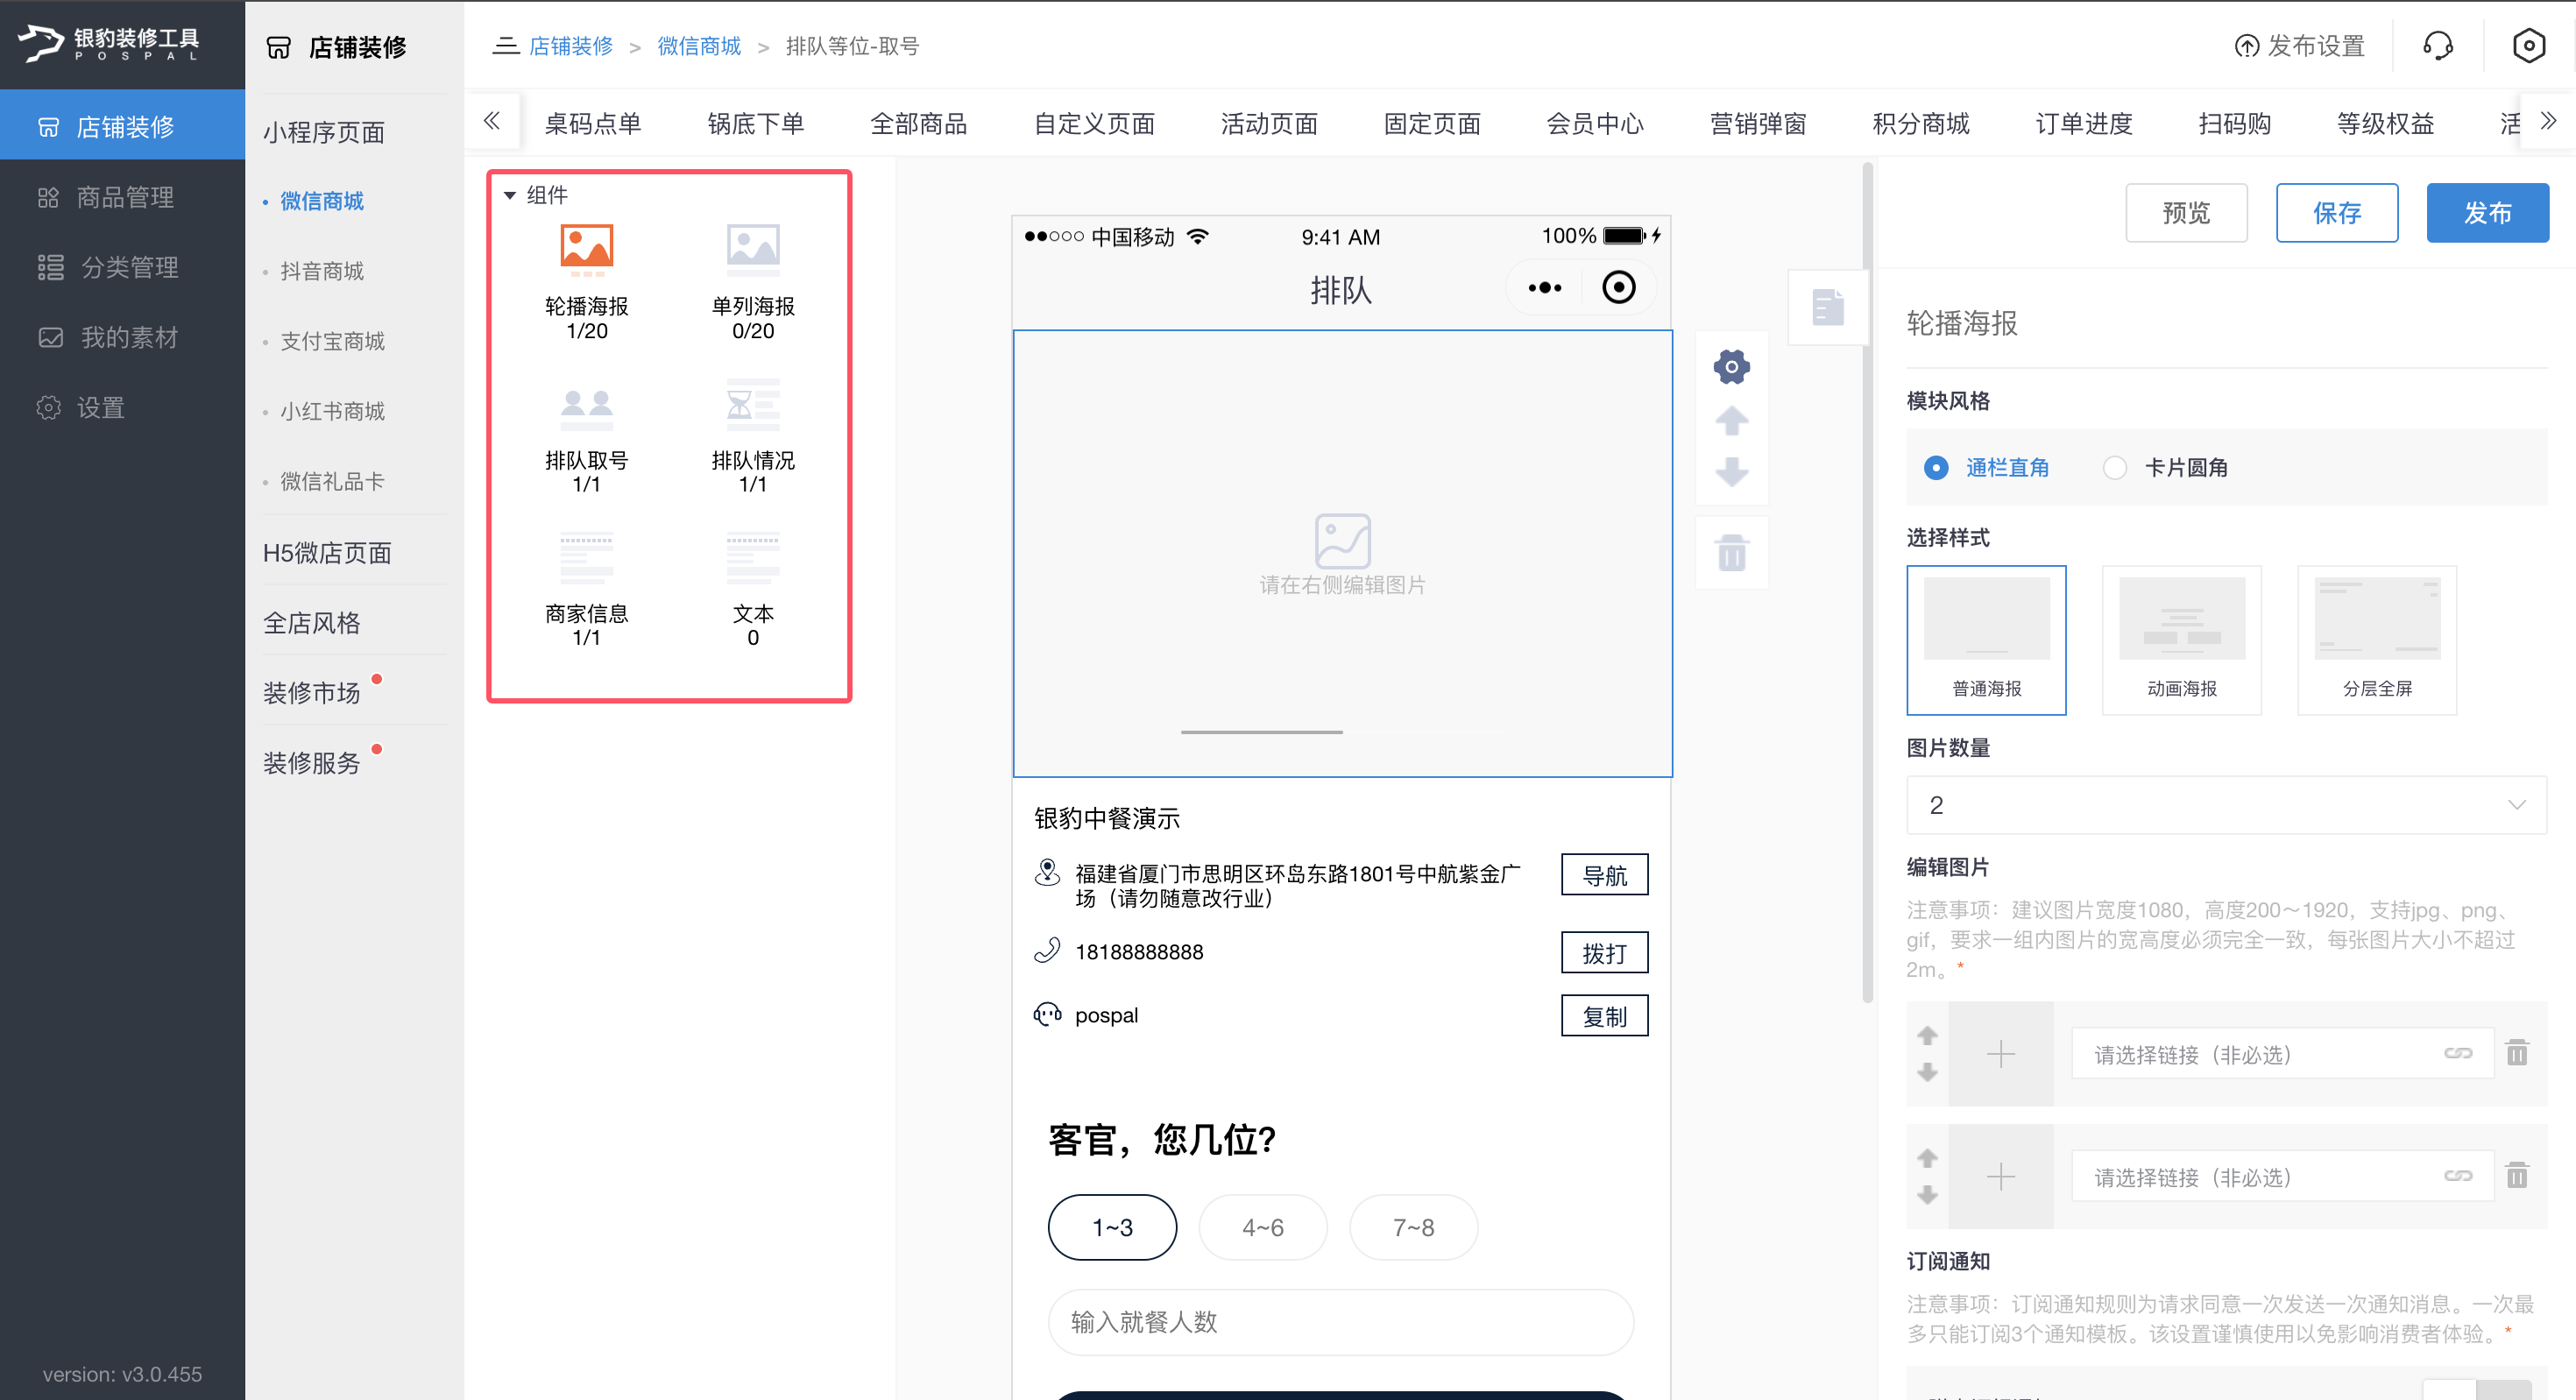Move the second image row up

[1927, 1158]
